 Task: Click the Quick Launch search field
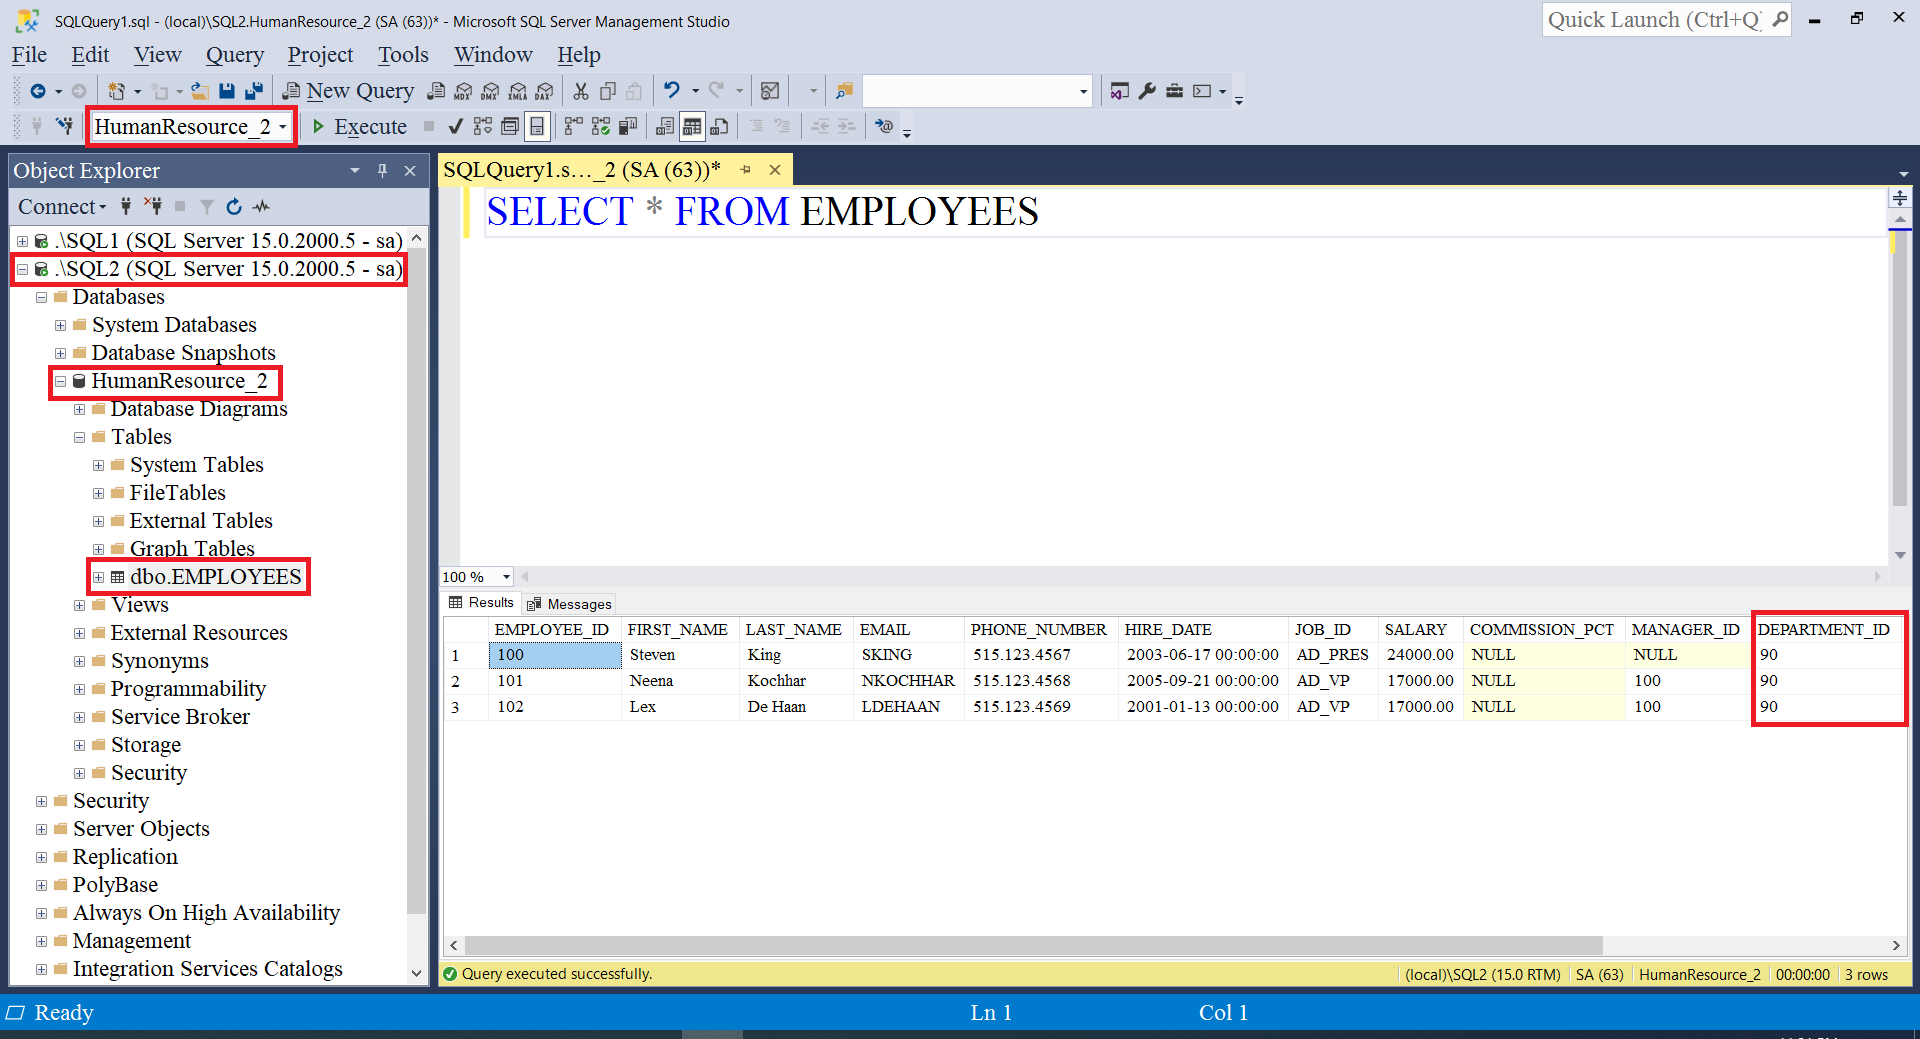pos(1654,20)
